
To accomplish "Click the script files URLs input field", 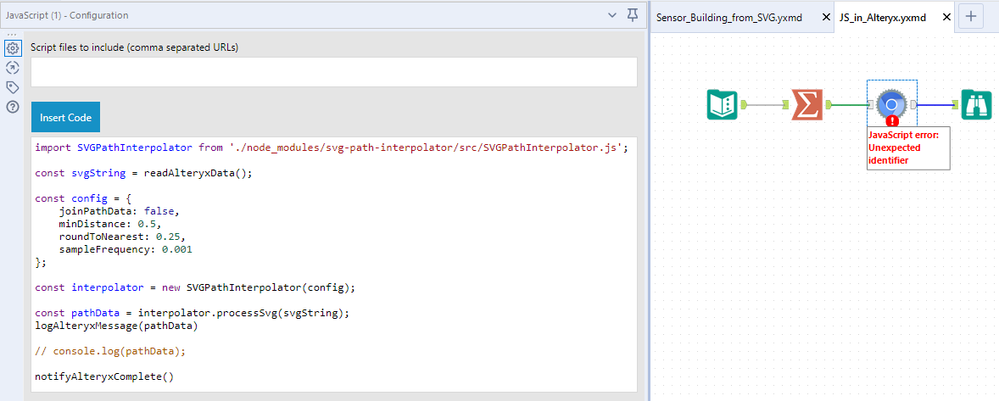I will [334, 72].
